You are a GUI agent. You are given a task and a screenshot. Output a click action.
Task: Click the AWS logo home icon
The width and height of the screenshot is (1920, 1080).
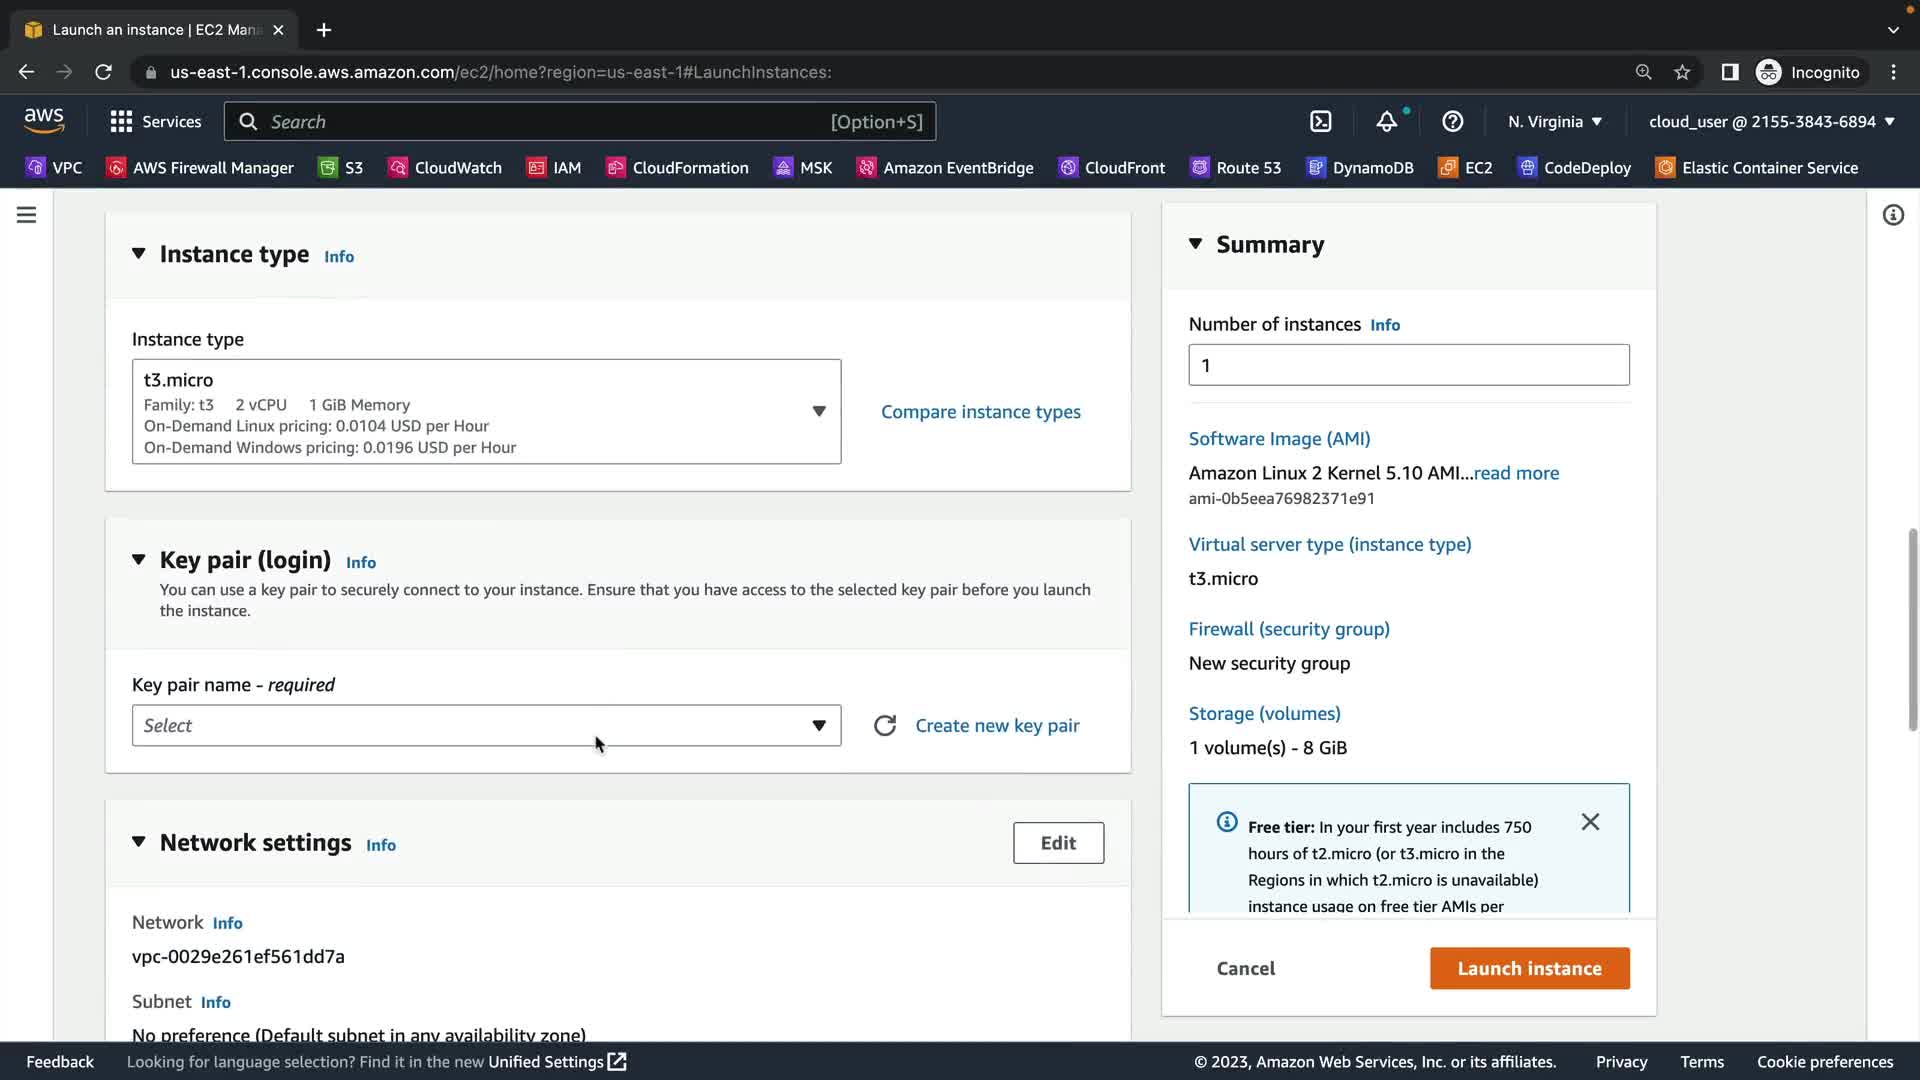point(44,121)
